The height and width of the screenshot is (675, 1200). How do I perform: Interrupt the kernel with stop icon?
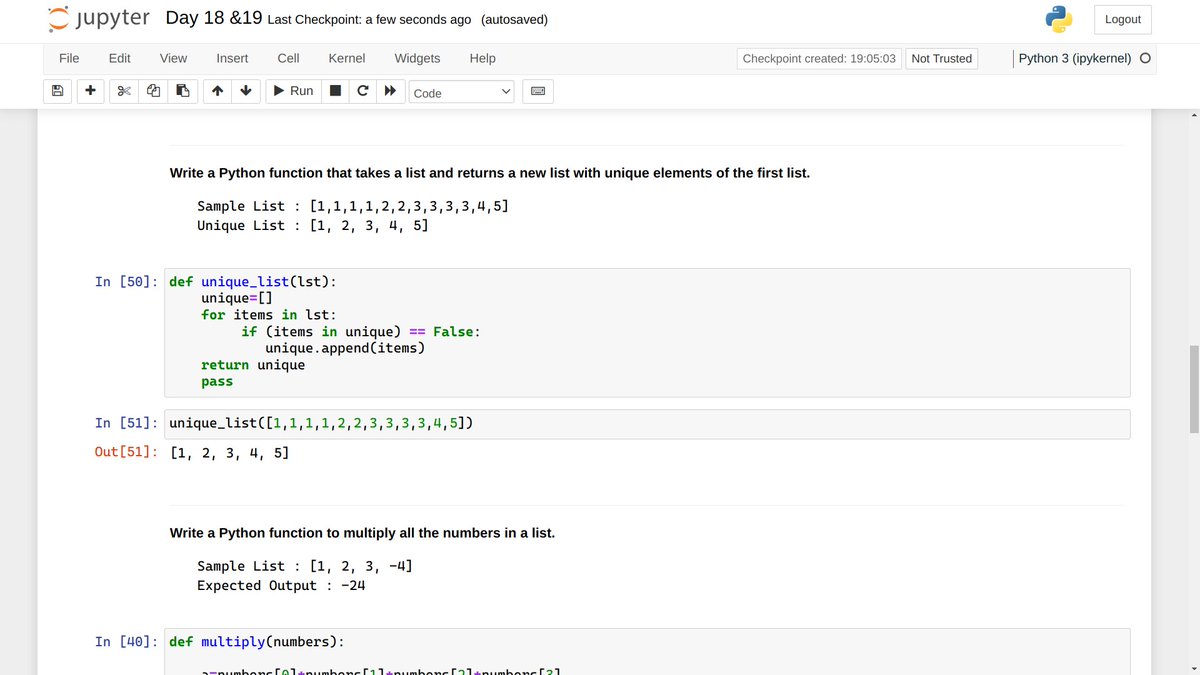tap(336, 91)
